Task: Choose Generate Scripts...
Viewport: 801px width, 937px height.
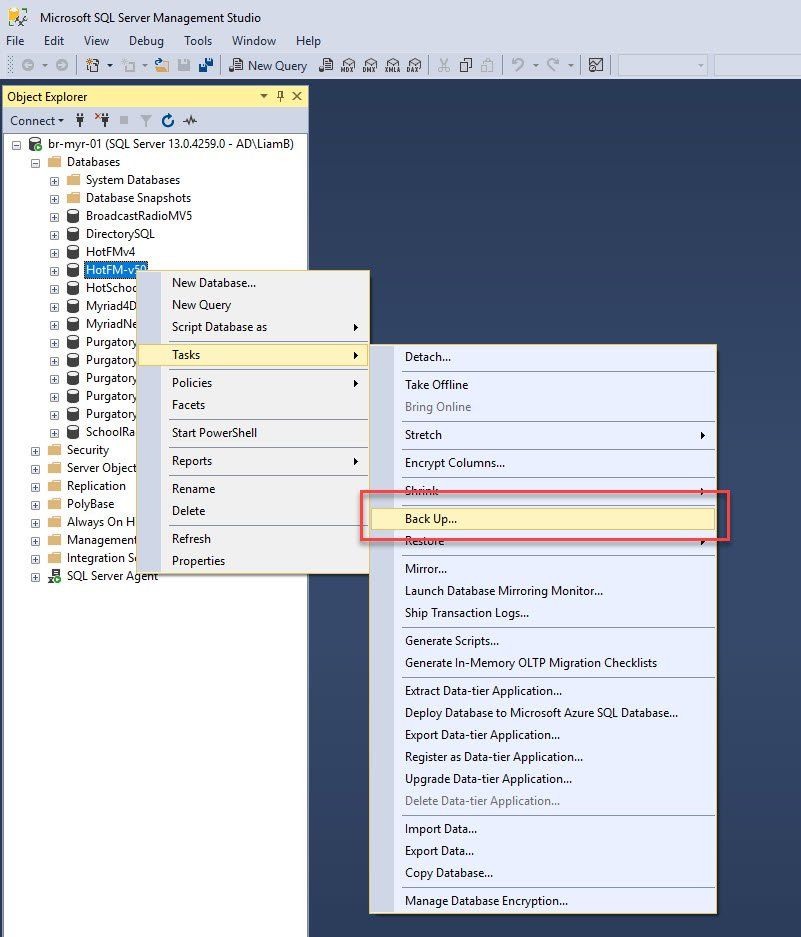Action: point(543,641)
